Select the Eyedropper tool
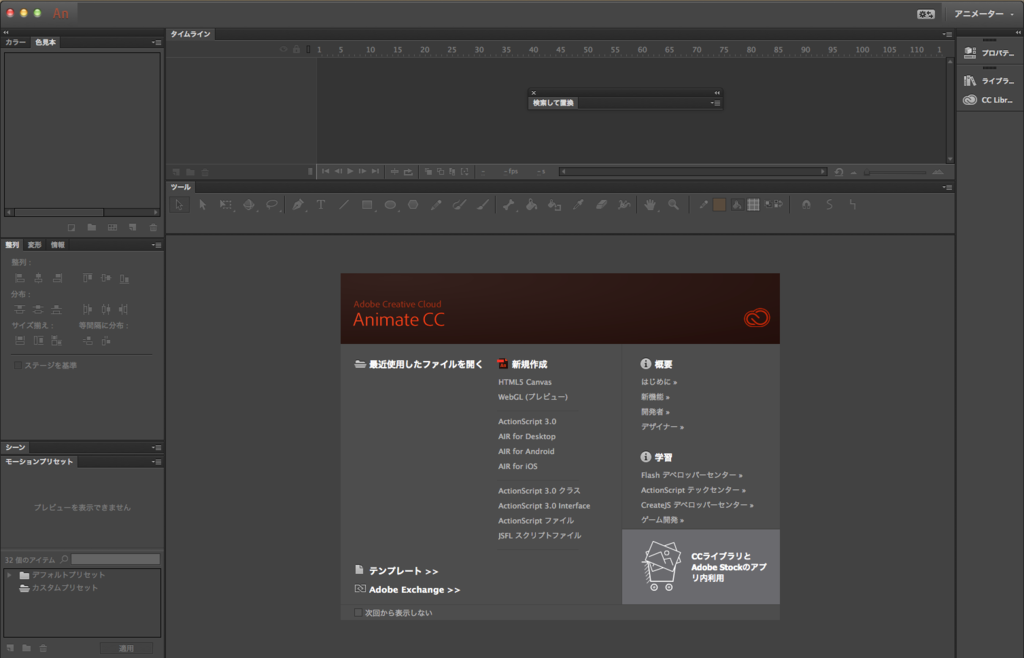The image size is (1024, 658). 578,205
